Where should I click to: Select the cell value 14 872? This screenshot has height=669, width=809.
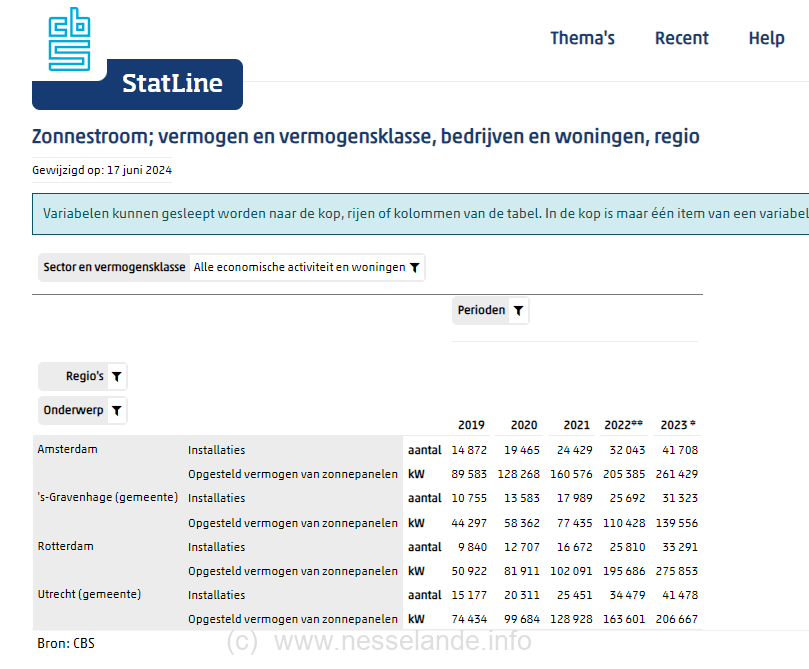point(469,450)
